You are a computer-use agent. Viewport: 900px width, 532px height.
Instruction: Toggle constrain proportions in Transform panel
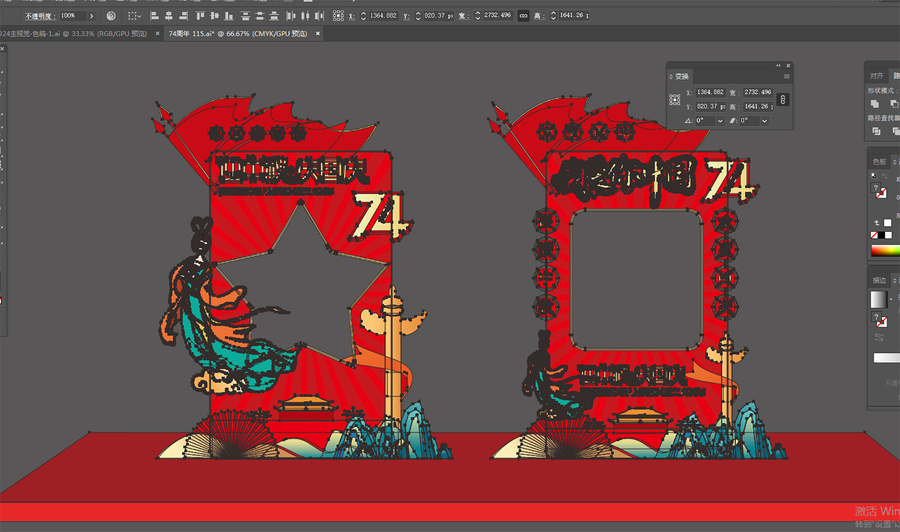pyautogui.click(x=782, y=100)
